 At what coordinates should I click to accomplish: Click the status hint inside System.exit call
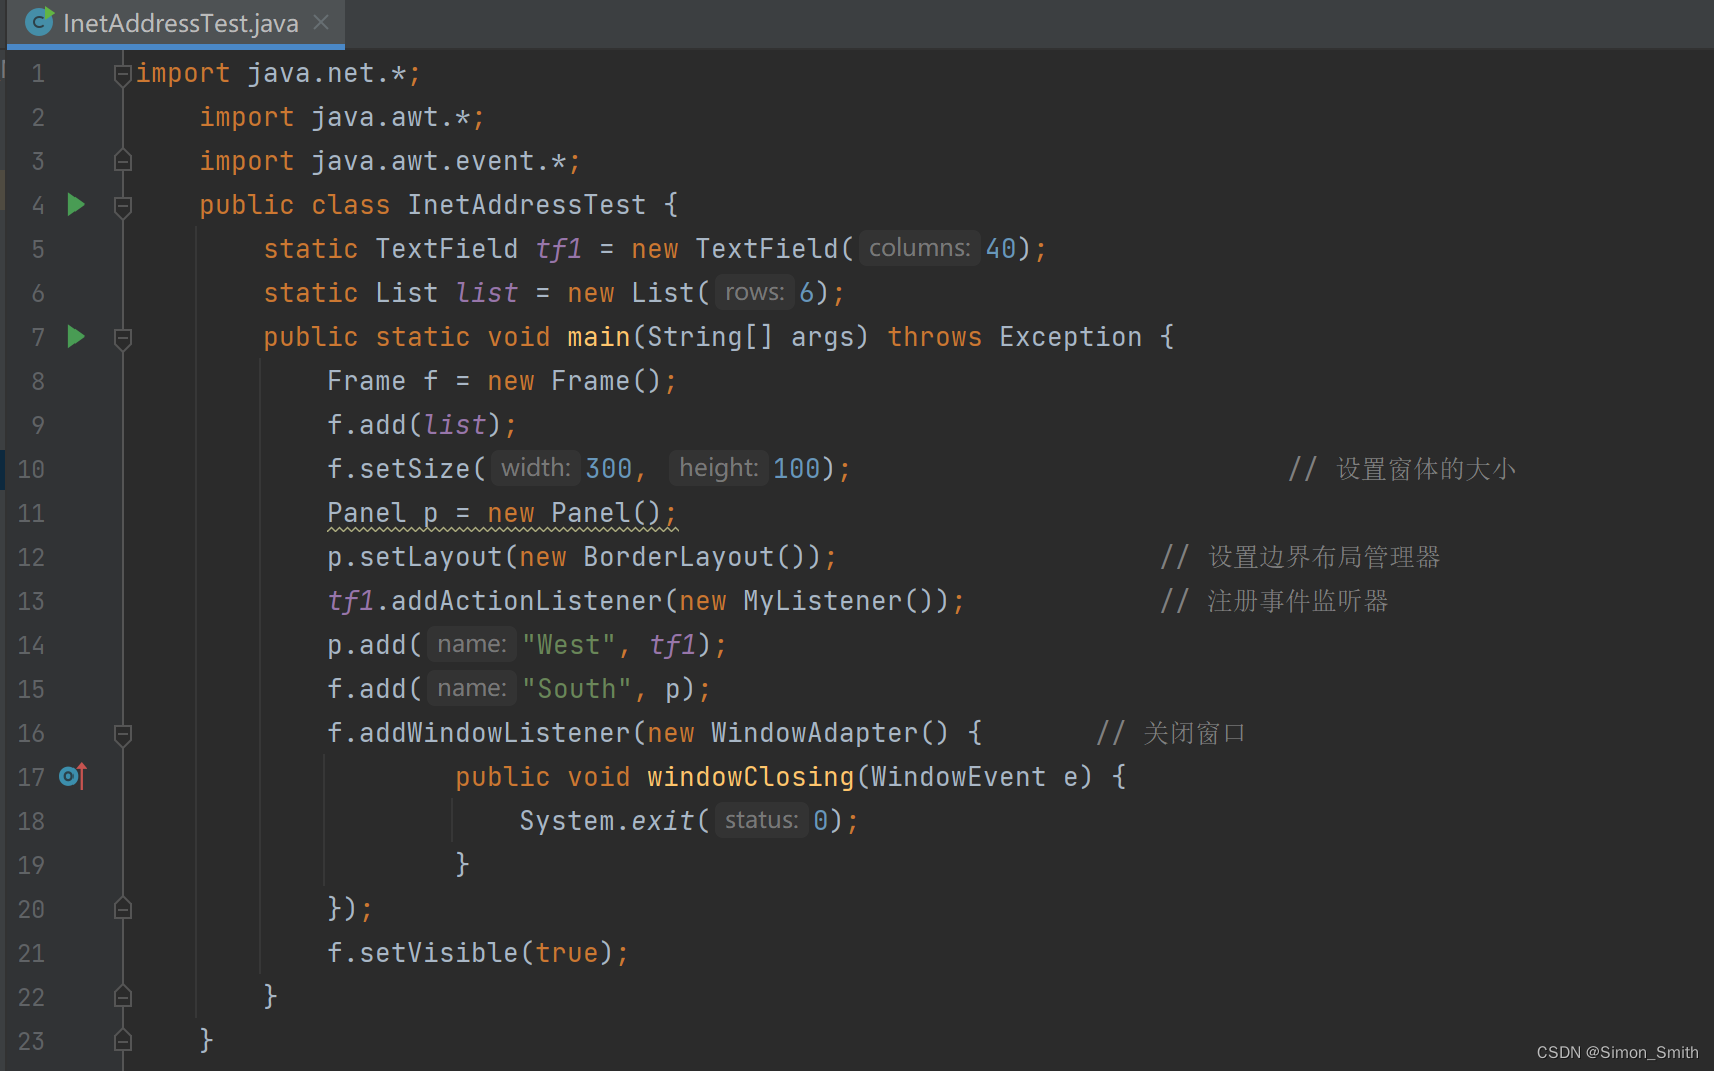tap(761, 819)
